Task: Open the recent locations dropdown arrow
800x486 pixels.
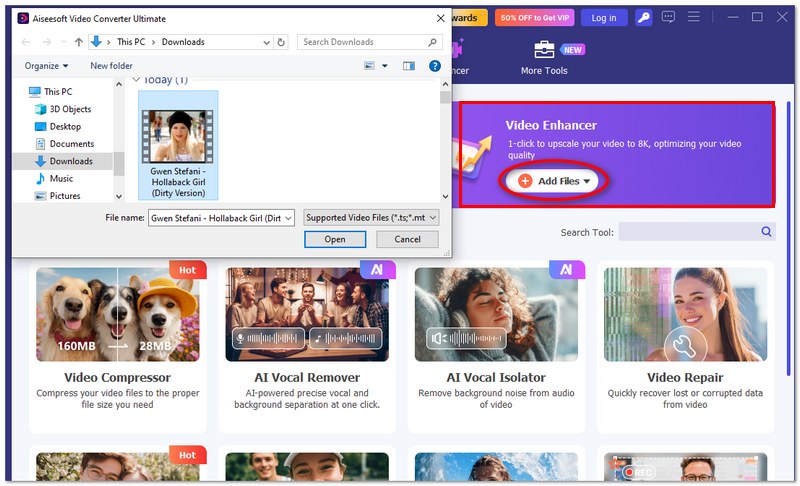Action: pyautogui.click(x=63, y=42)
